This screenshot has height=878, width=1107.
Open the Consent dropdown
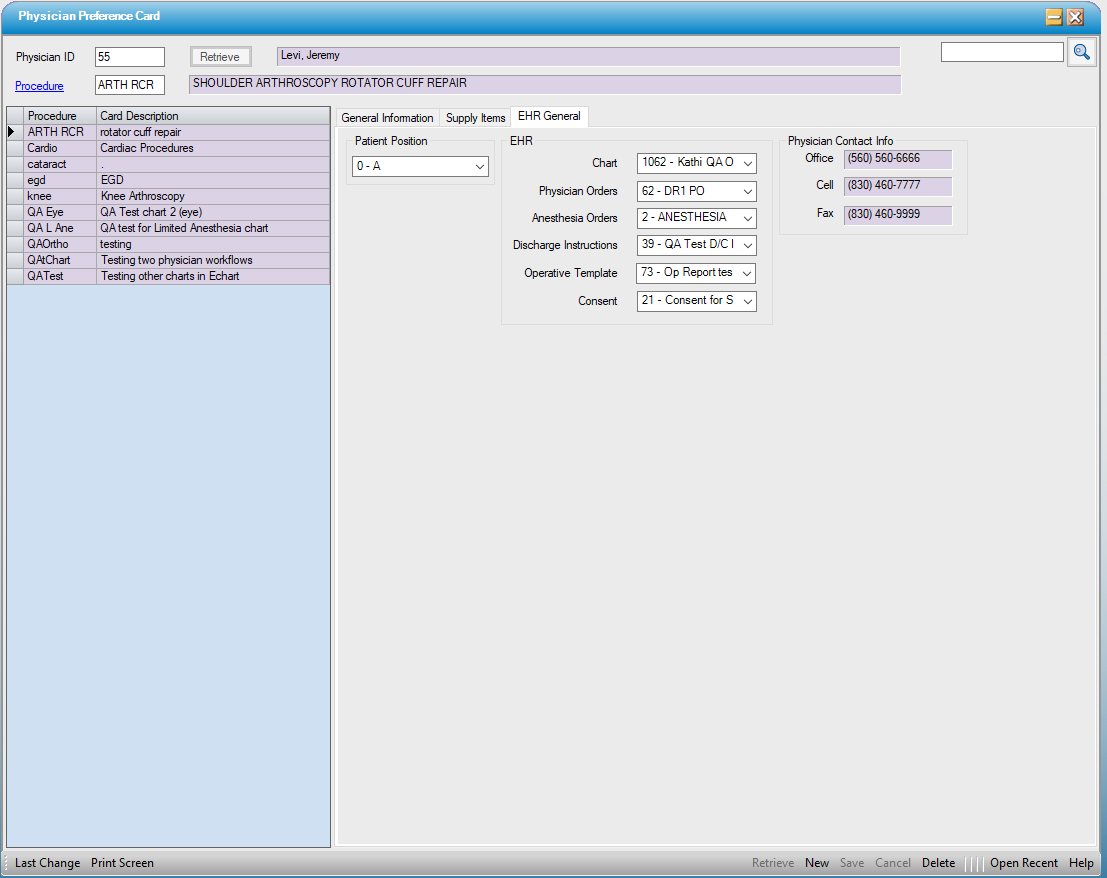click(747, 301)
